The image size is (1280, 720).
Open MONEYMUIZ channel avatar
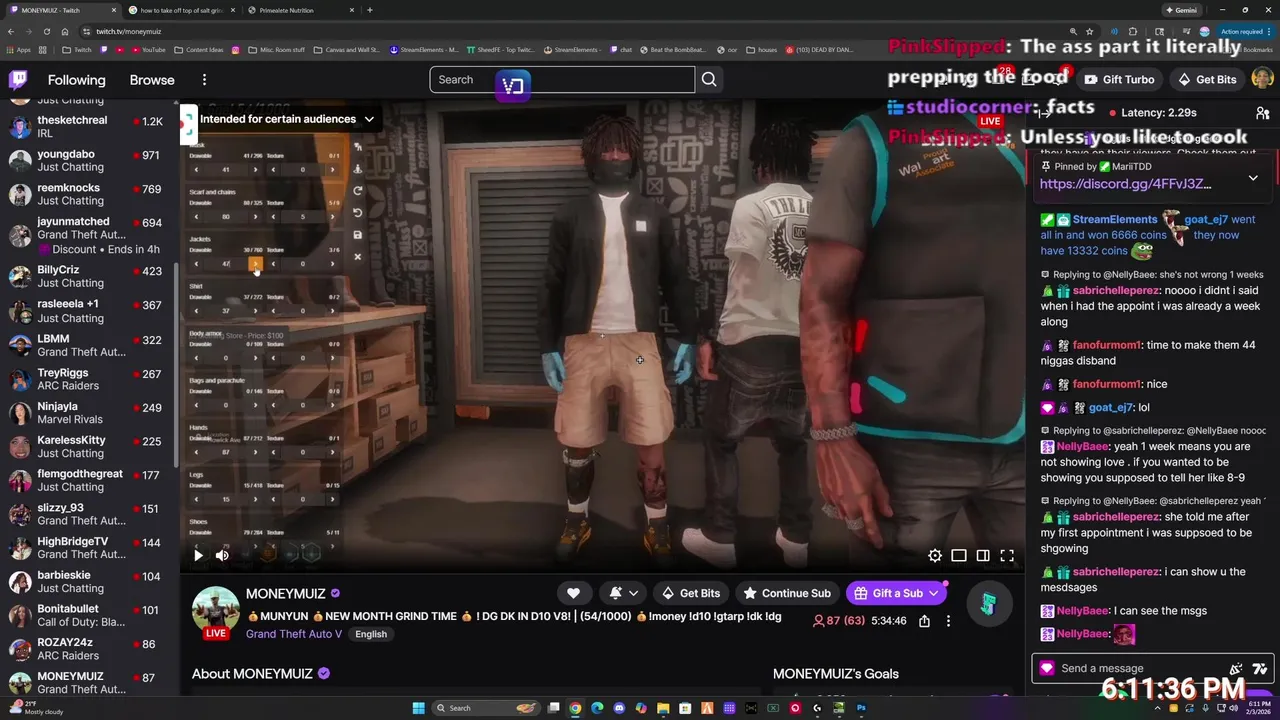tap(215, 611)
